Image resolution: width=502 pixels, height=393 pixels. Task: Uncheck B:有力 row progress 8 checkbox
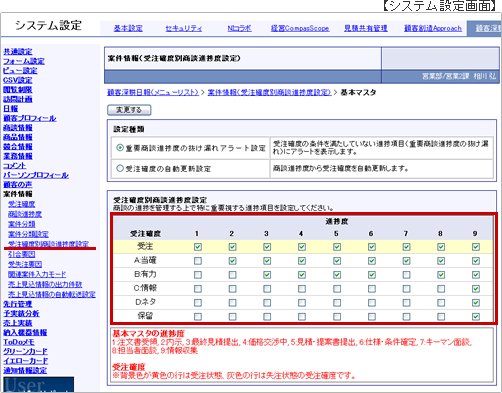[441, 275]
